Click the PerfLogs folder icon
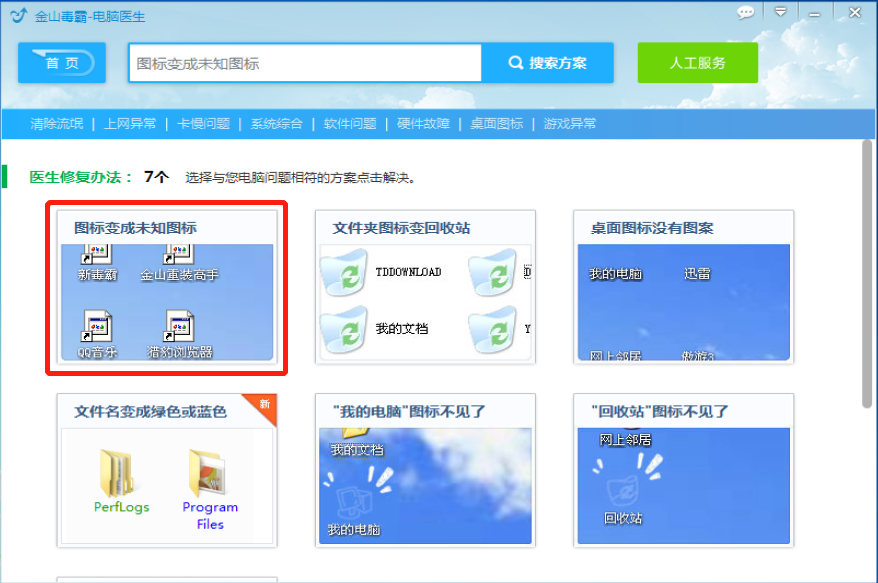The height and width of the screenshot is (583, 878). coord(117,473)
